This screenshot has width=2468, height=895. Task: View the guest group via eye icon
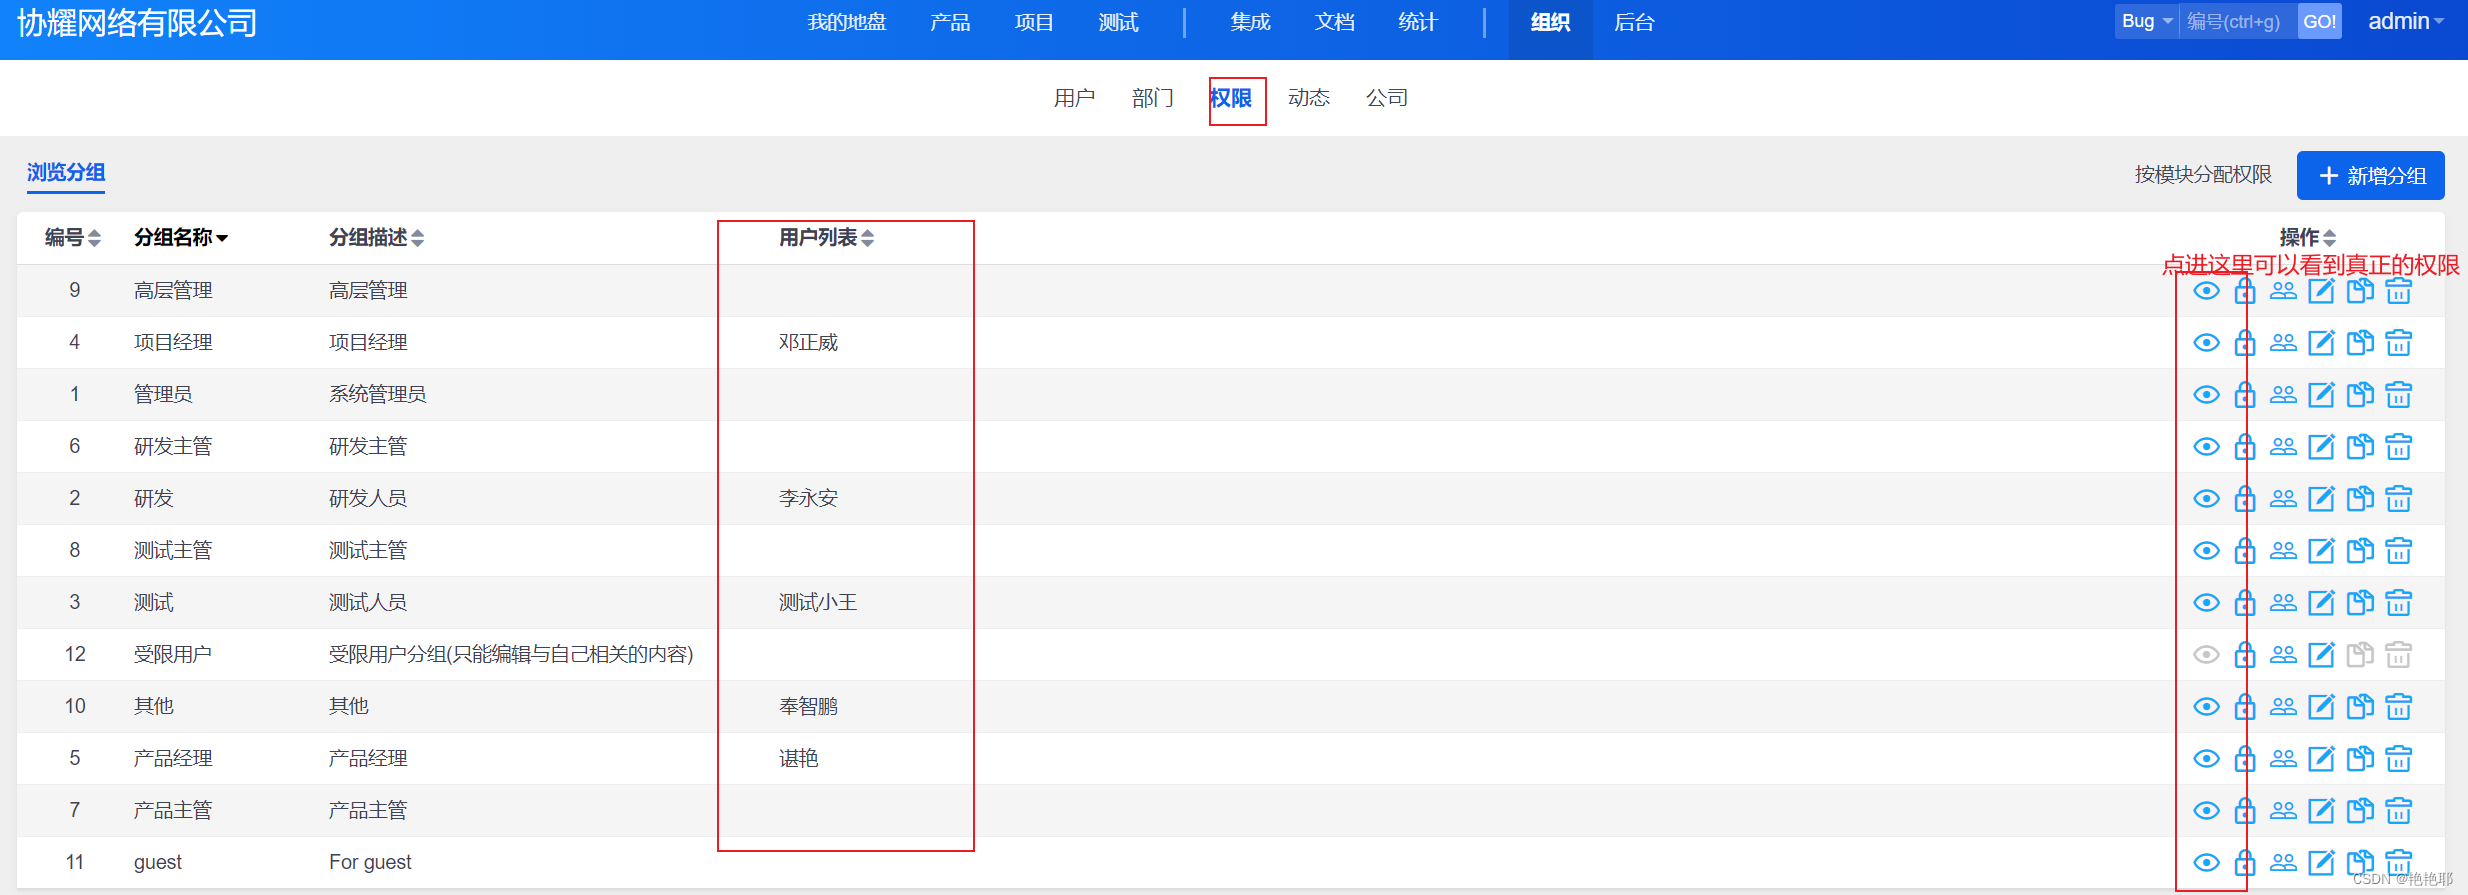[x=2206, y=863]
